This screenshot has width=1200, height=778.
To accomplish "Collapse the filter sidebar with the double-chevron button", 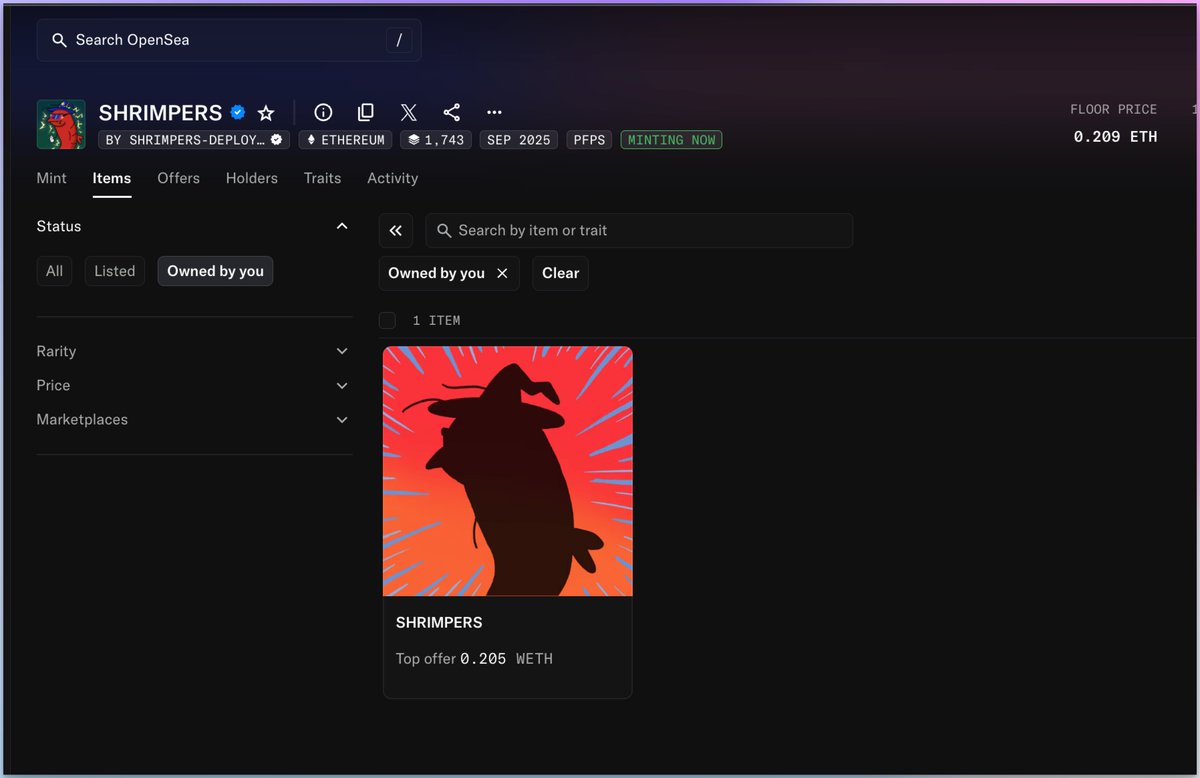I will click(x=396, y=230).
